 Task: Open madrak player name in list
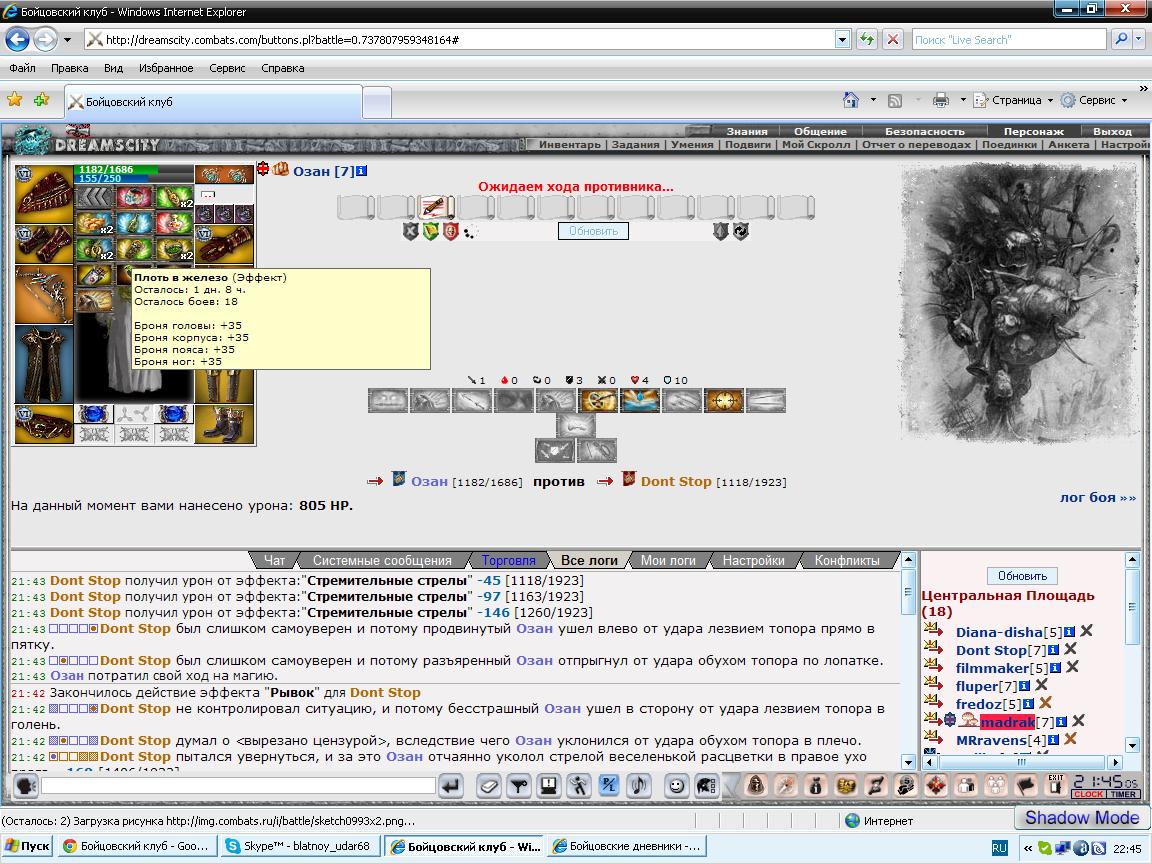click(1007, 722)
